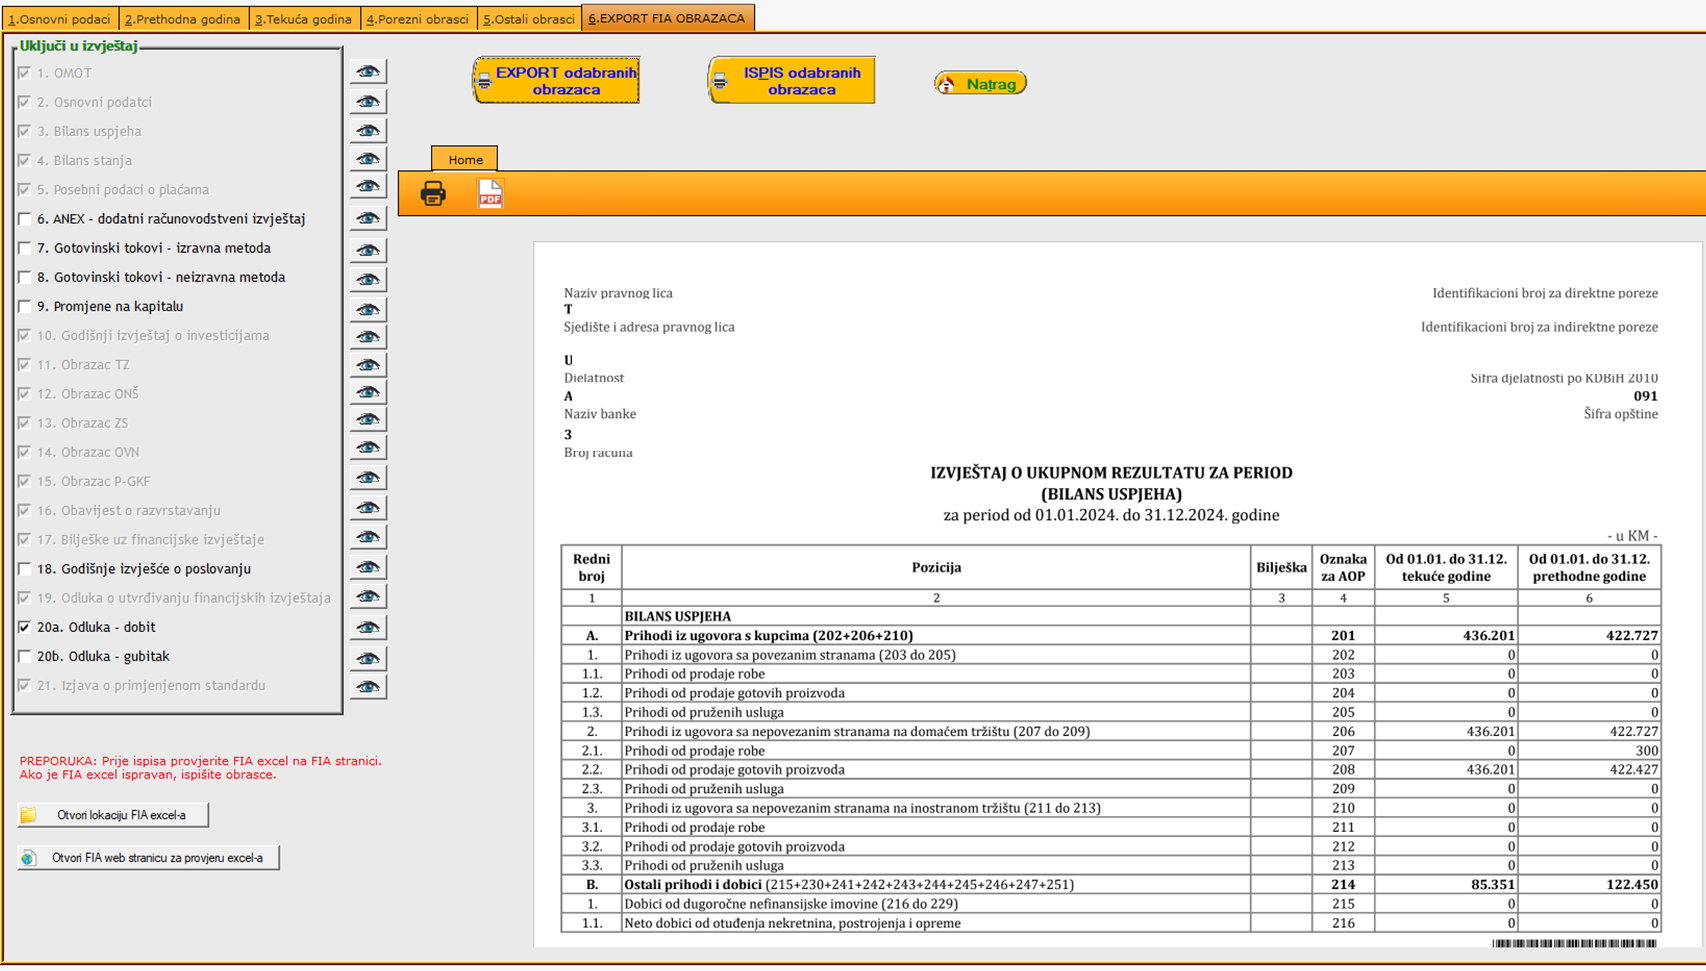This screenshot has height=971, width=1706.
Task: Click report title 'IZVJEŠTAJ O UKUPNOM REZULTATU ZA PERIOD'
Action: click(x=1111, y=472)
